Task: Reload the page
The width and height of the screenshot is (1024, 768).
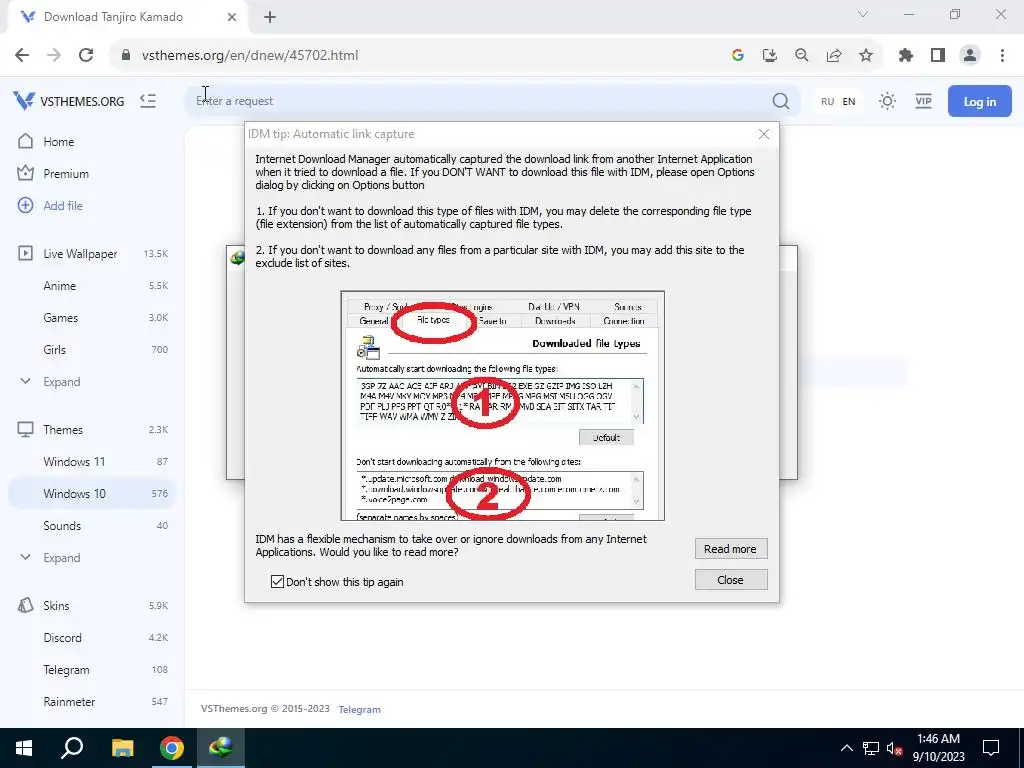Action: click(x=86, y=55)
